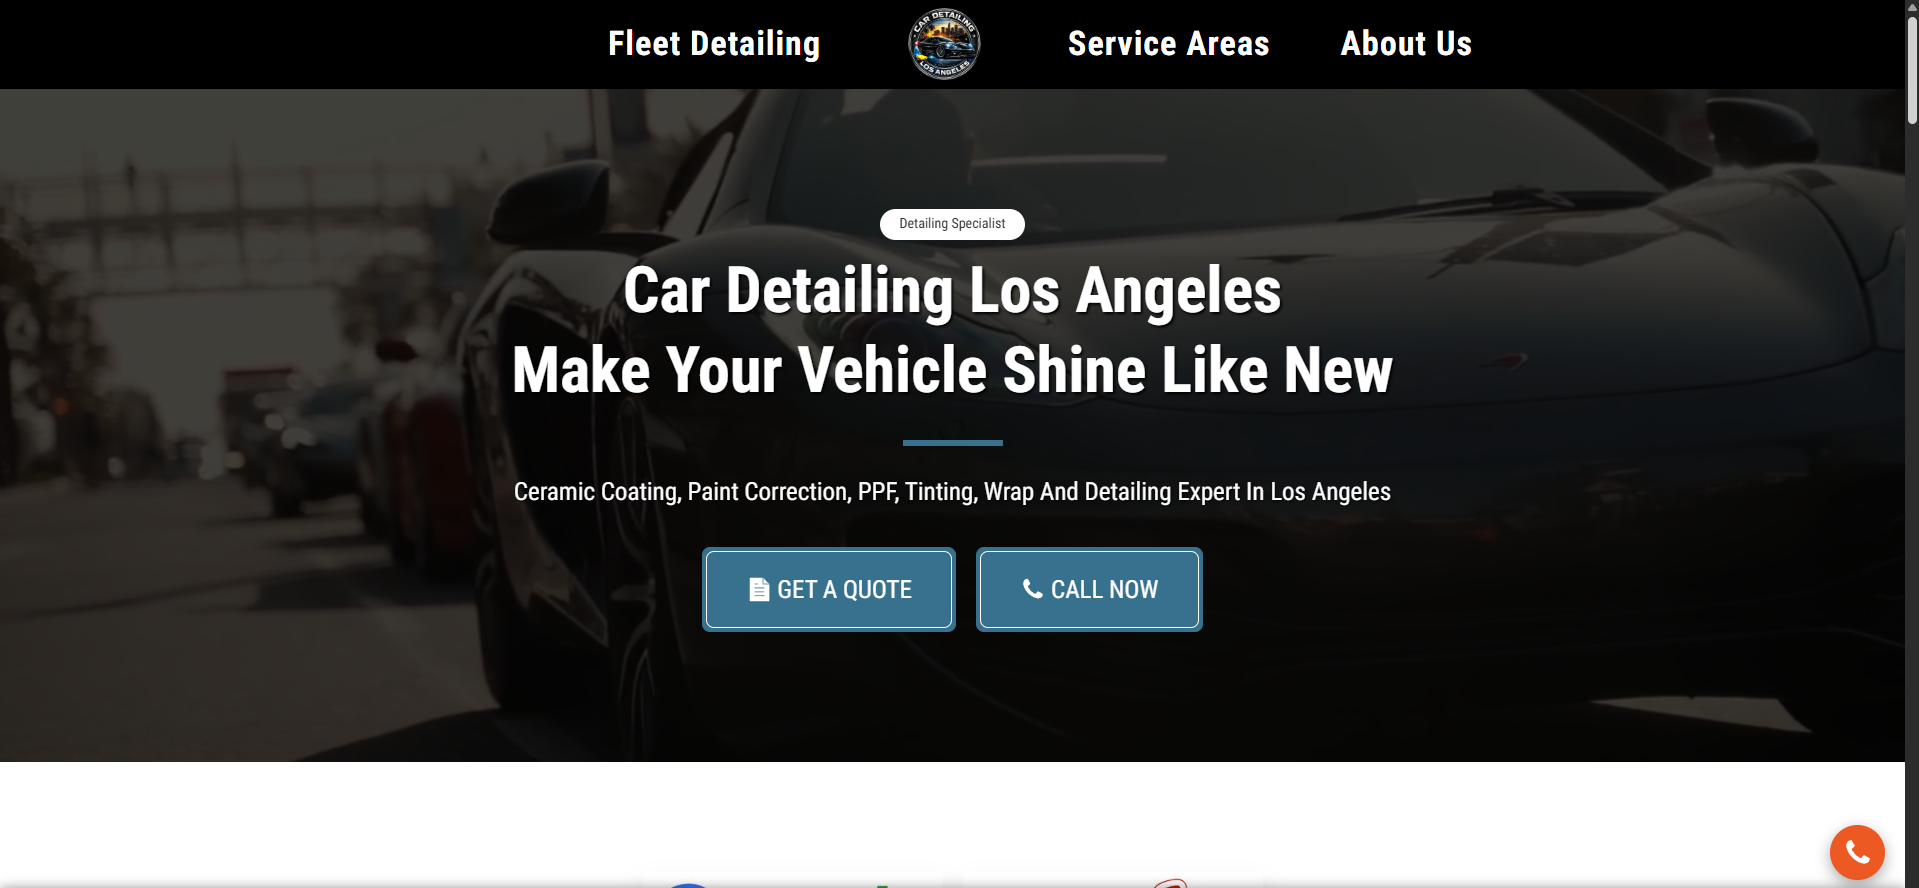Open the Service Areas menu item
The height and width of the screenshot is (888, 1919).
click(x=1168, y=44)
